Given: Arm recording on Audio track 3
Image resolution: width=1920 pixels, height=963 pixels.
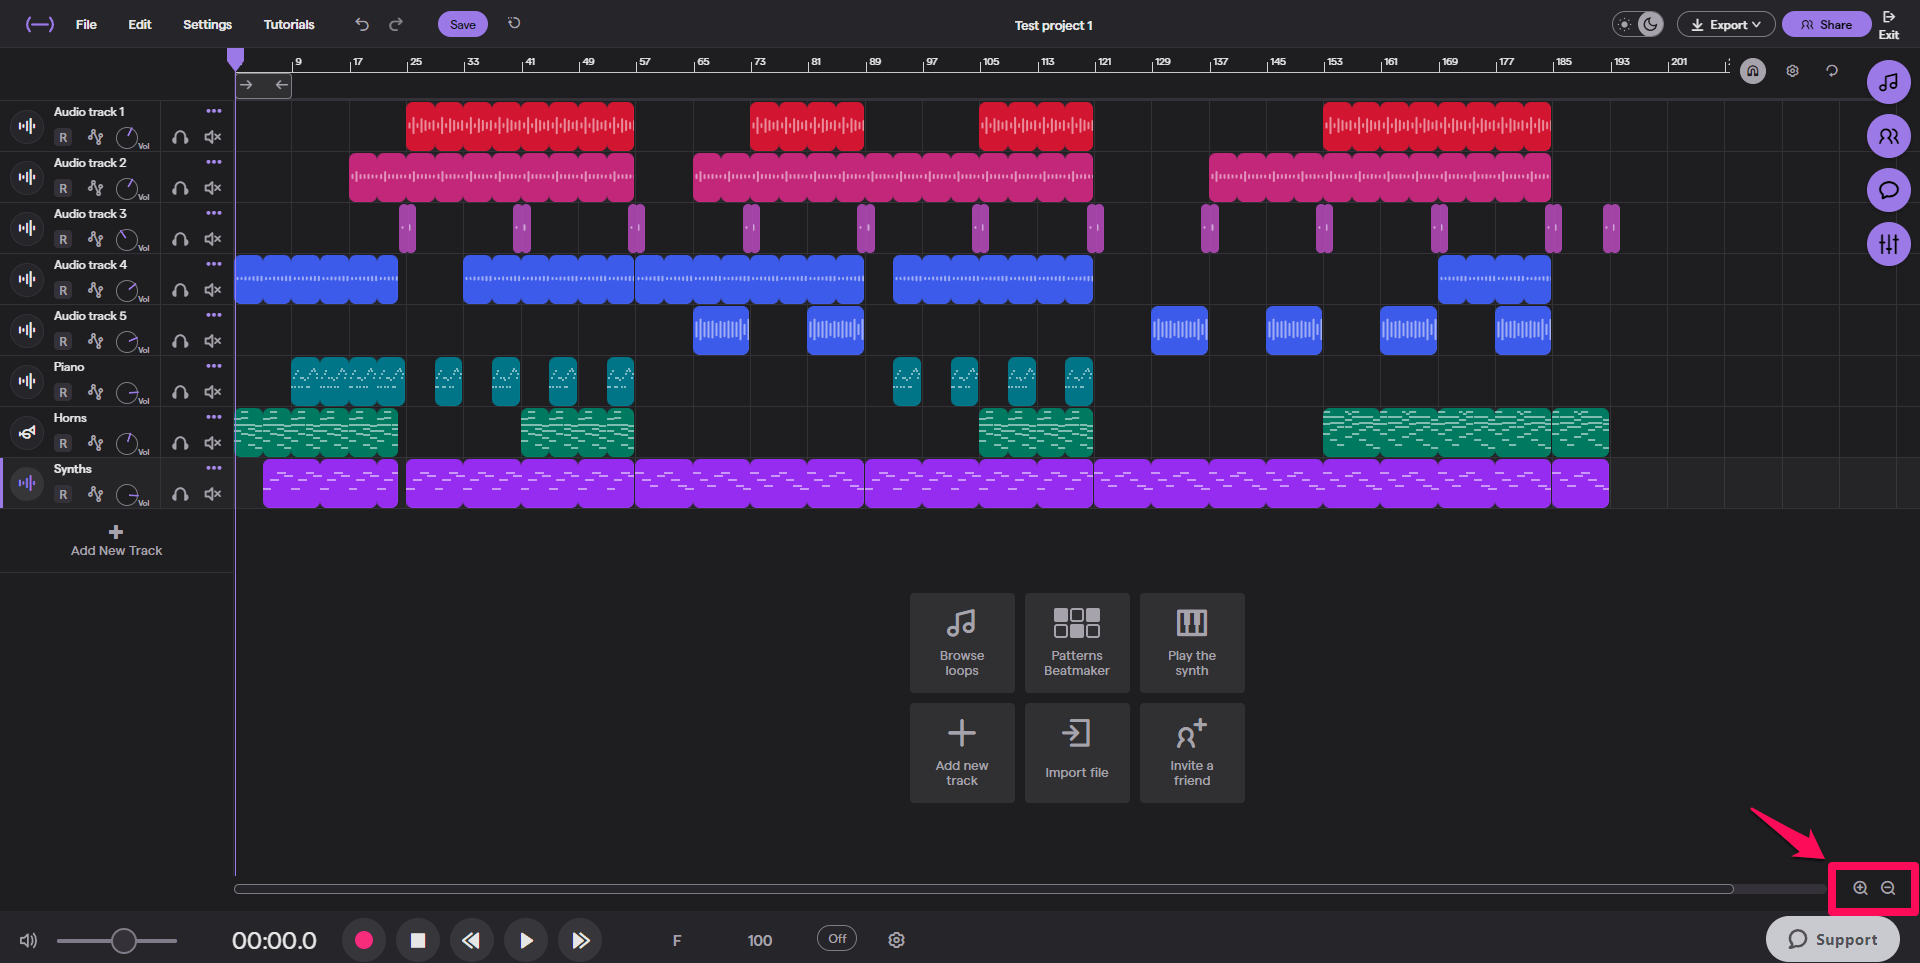Looking at the screenshot, I should click(x=63, y=239).
